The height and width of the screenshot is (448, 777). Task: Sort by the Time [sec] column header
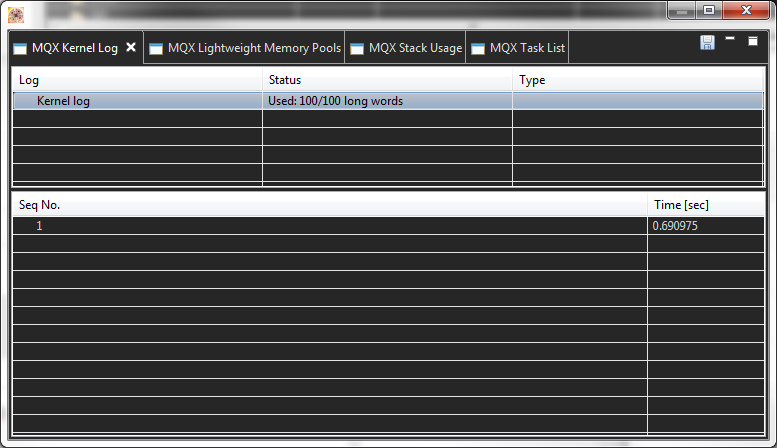tap(706, 205)
